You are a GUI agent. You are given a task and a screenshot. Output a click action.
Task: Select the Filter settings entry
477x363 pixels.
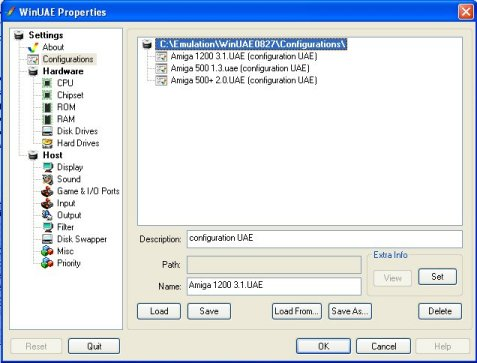(x=65, y=227)
